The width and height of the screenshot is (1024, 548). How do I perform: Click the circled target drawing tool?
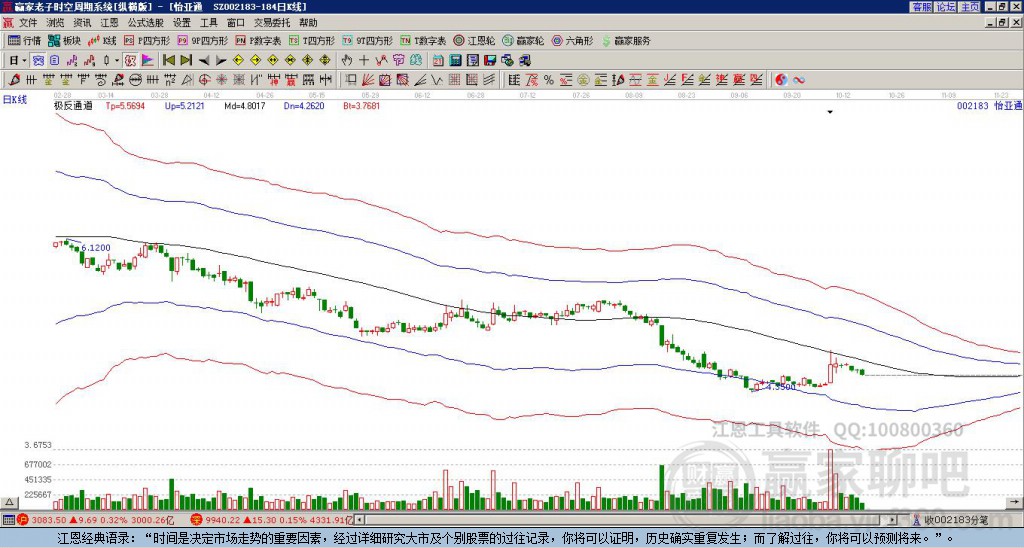coord(204,80)
